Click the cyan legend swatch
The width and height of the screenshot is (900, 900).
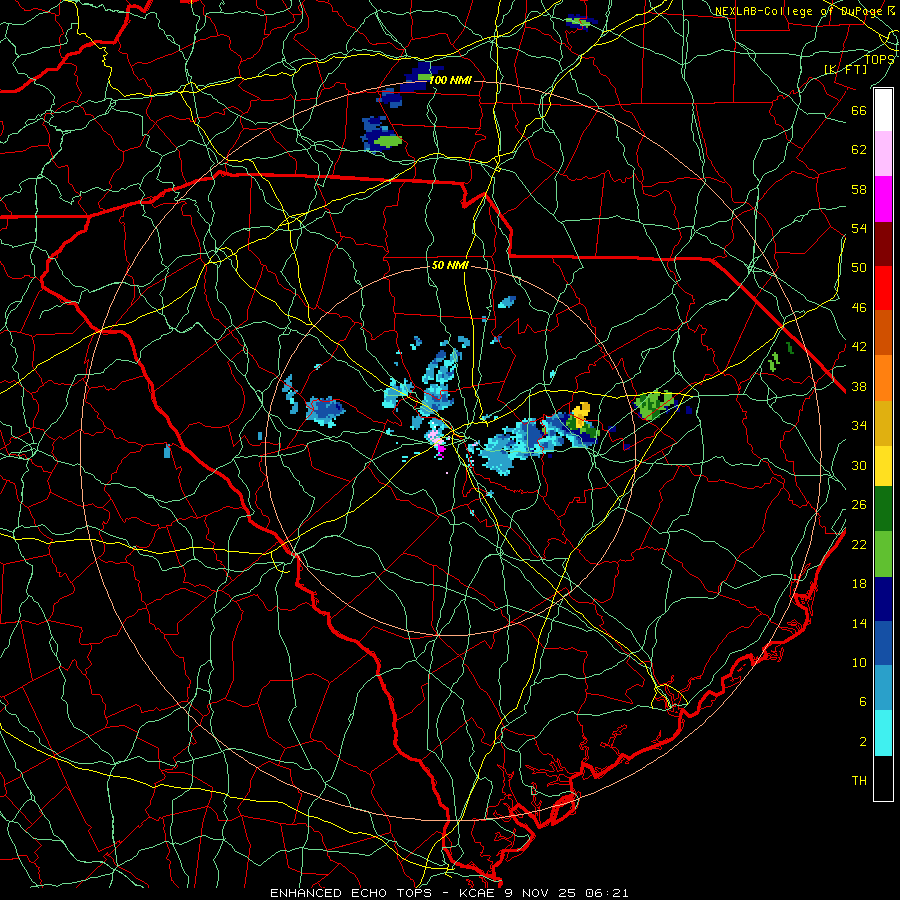(x=883, y=733)
